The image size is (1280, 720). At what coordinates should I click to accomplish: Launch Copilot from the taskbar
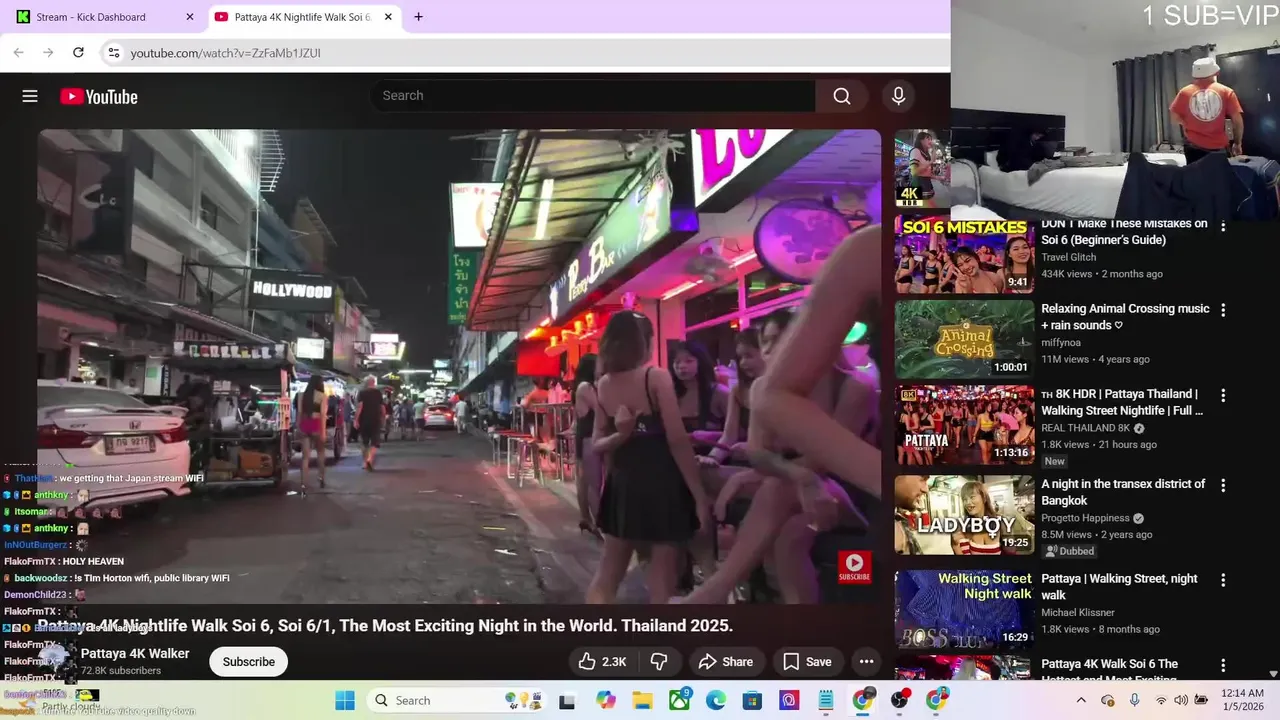(606, 700)
